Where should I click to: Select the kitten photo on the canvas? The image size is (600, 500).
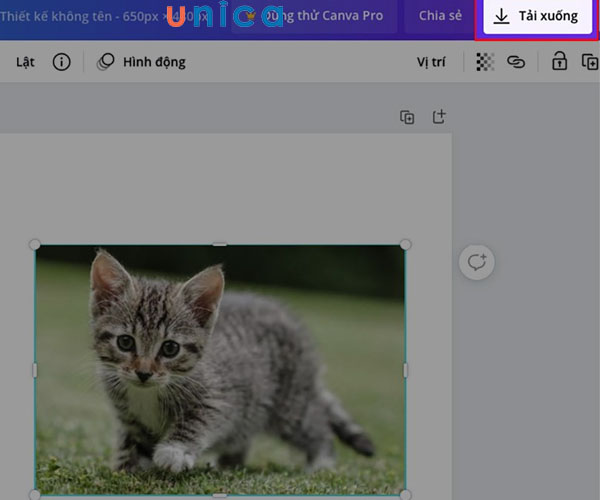[220, 370]
